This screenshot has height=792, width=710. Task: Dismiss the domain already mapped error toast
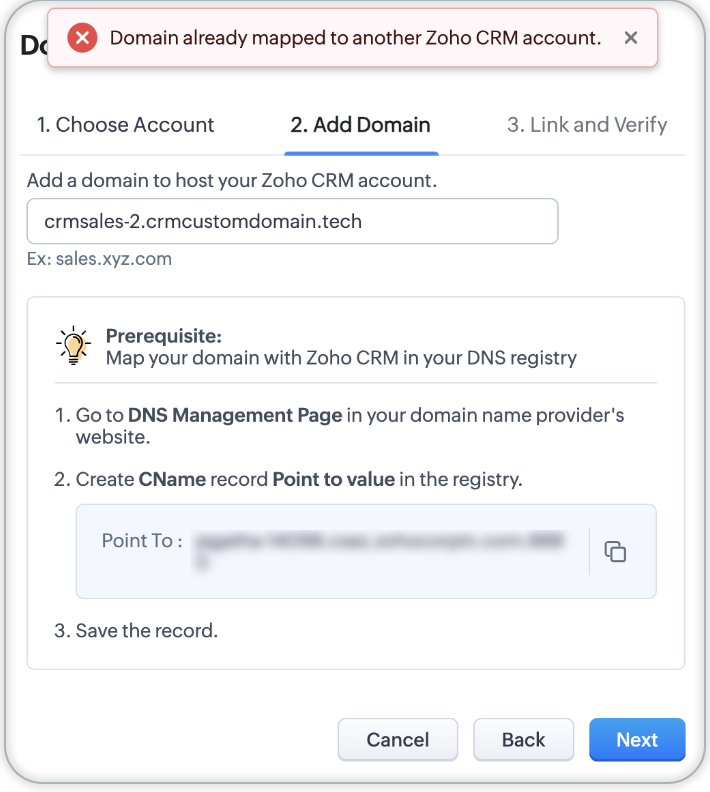point(630,38)
